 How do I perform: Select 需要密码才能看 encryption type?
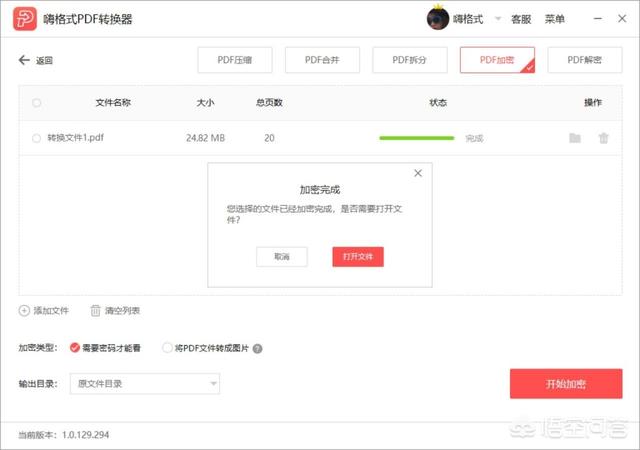point(75,348)
